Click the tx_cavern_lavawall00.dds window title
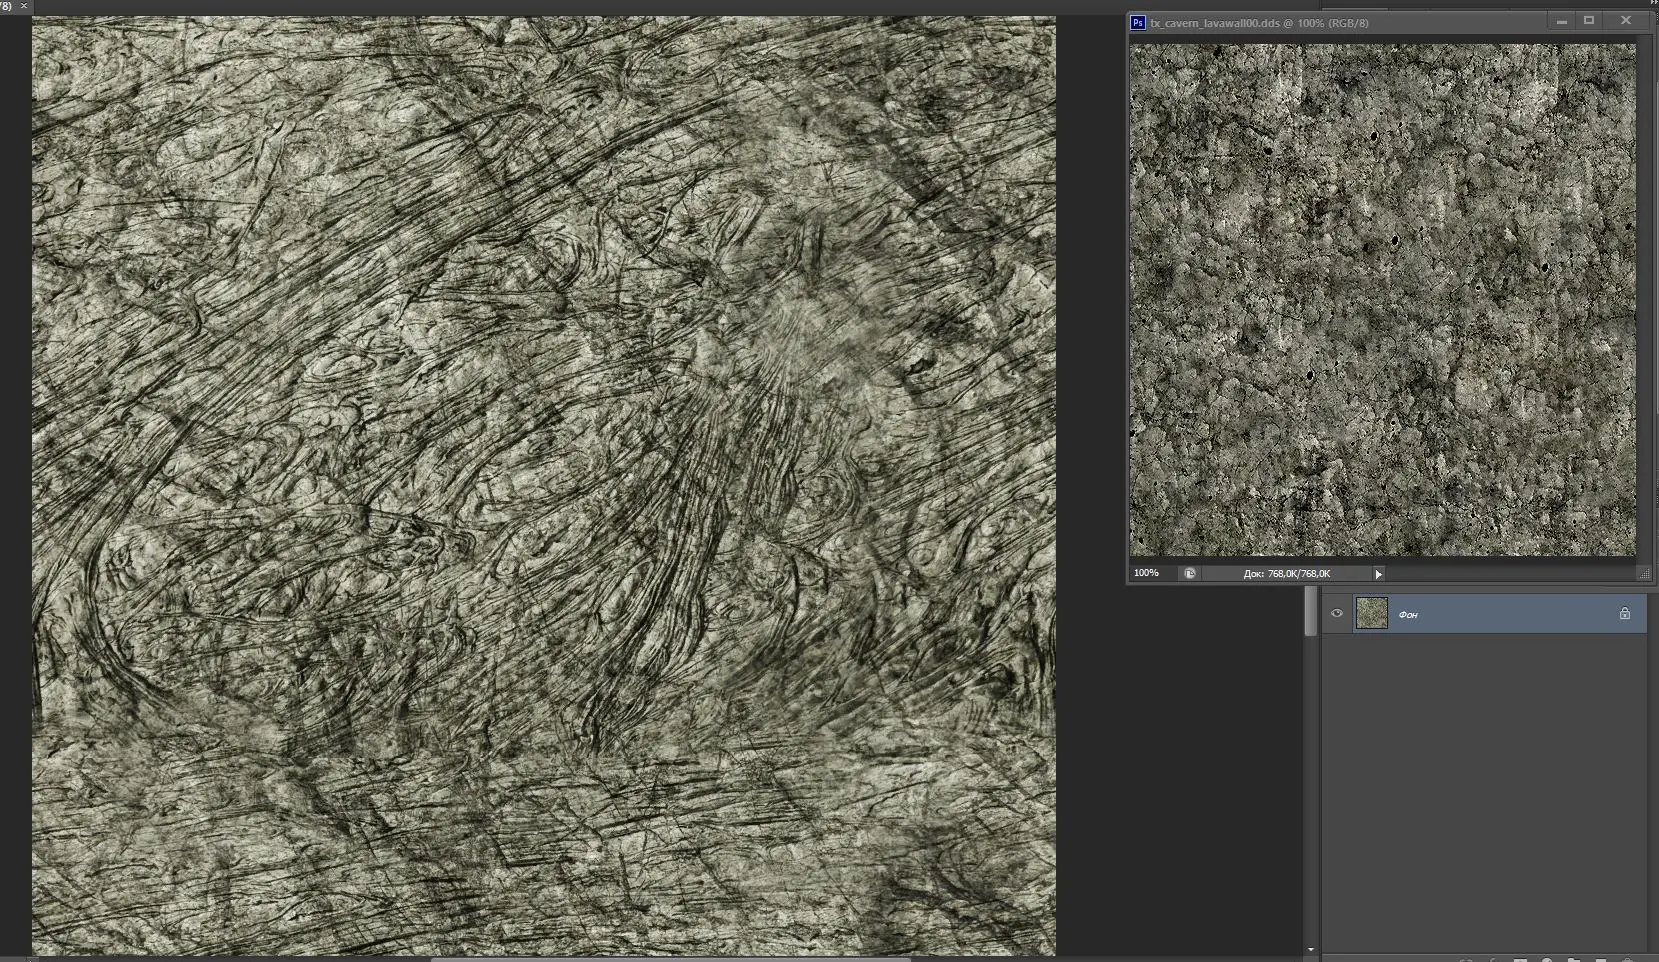 click(x=1259, y=22)
